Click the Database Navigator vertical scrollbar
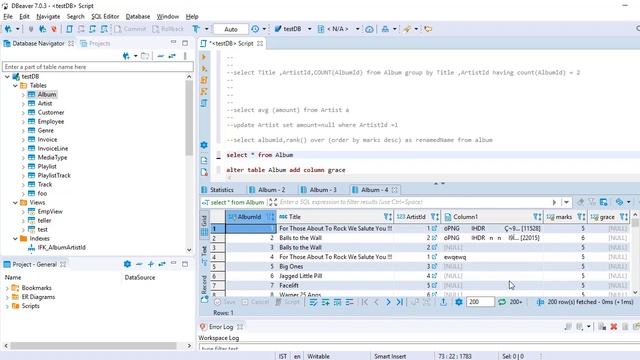 click(x=189, y=118)
